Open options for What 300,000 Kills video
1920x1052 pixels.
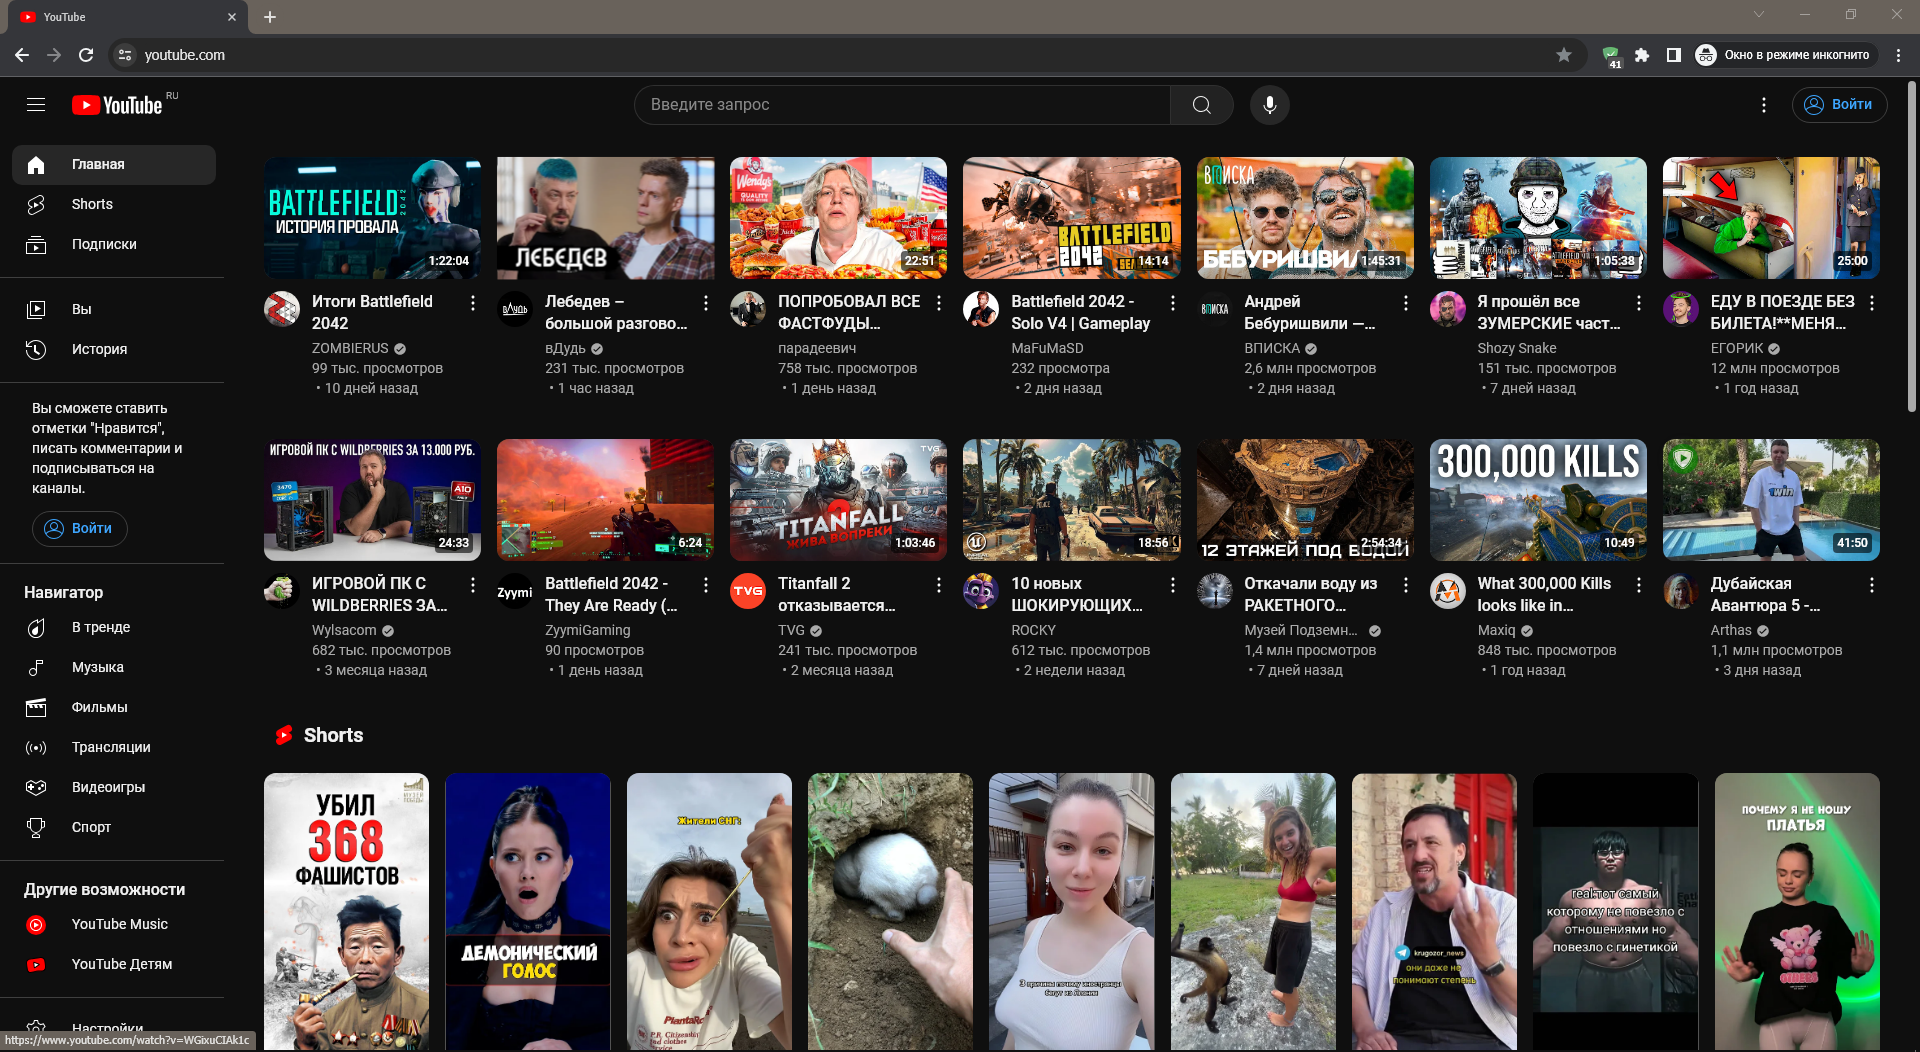click(x=1639, y=585)
